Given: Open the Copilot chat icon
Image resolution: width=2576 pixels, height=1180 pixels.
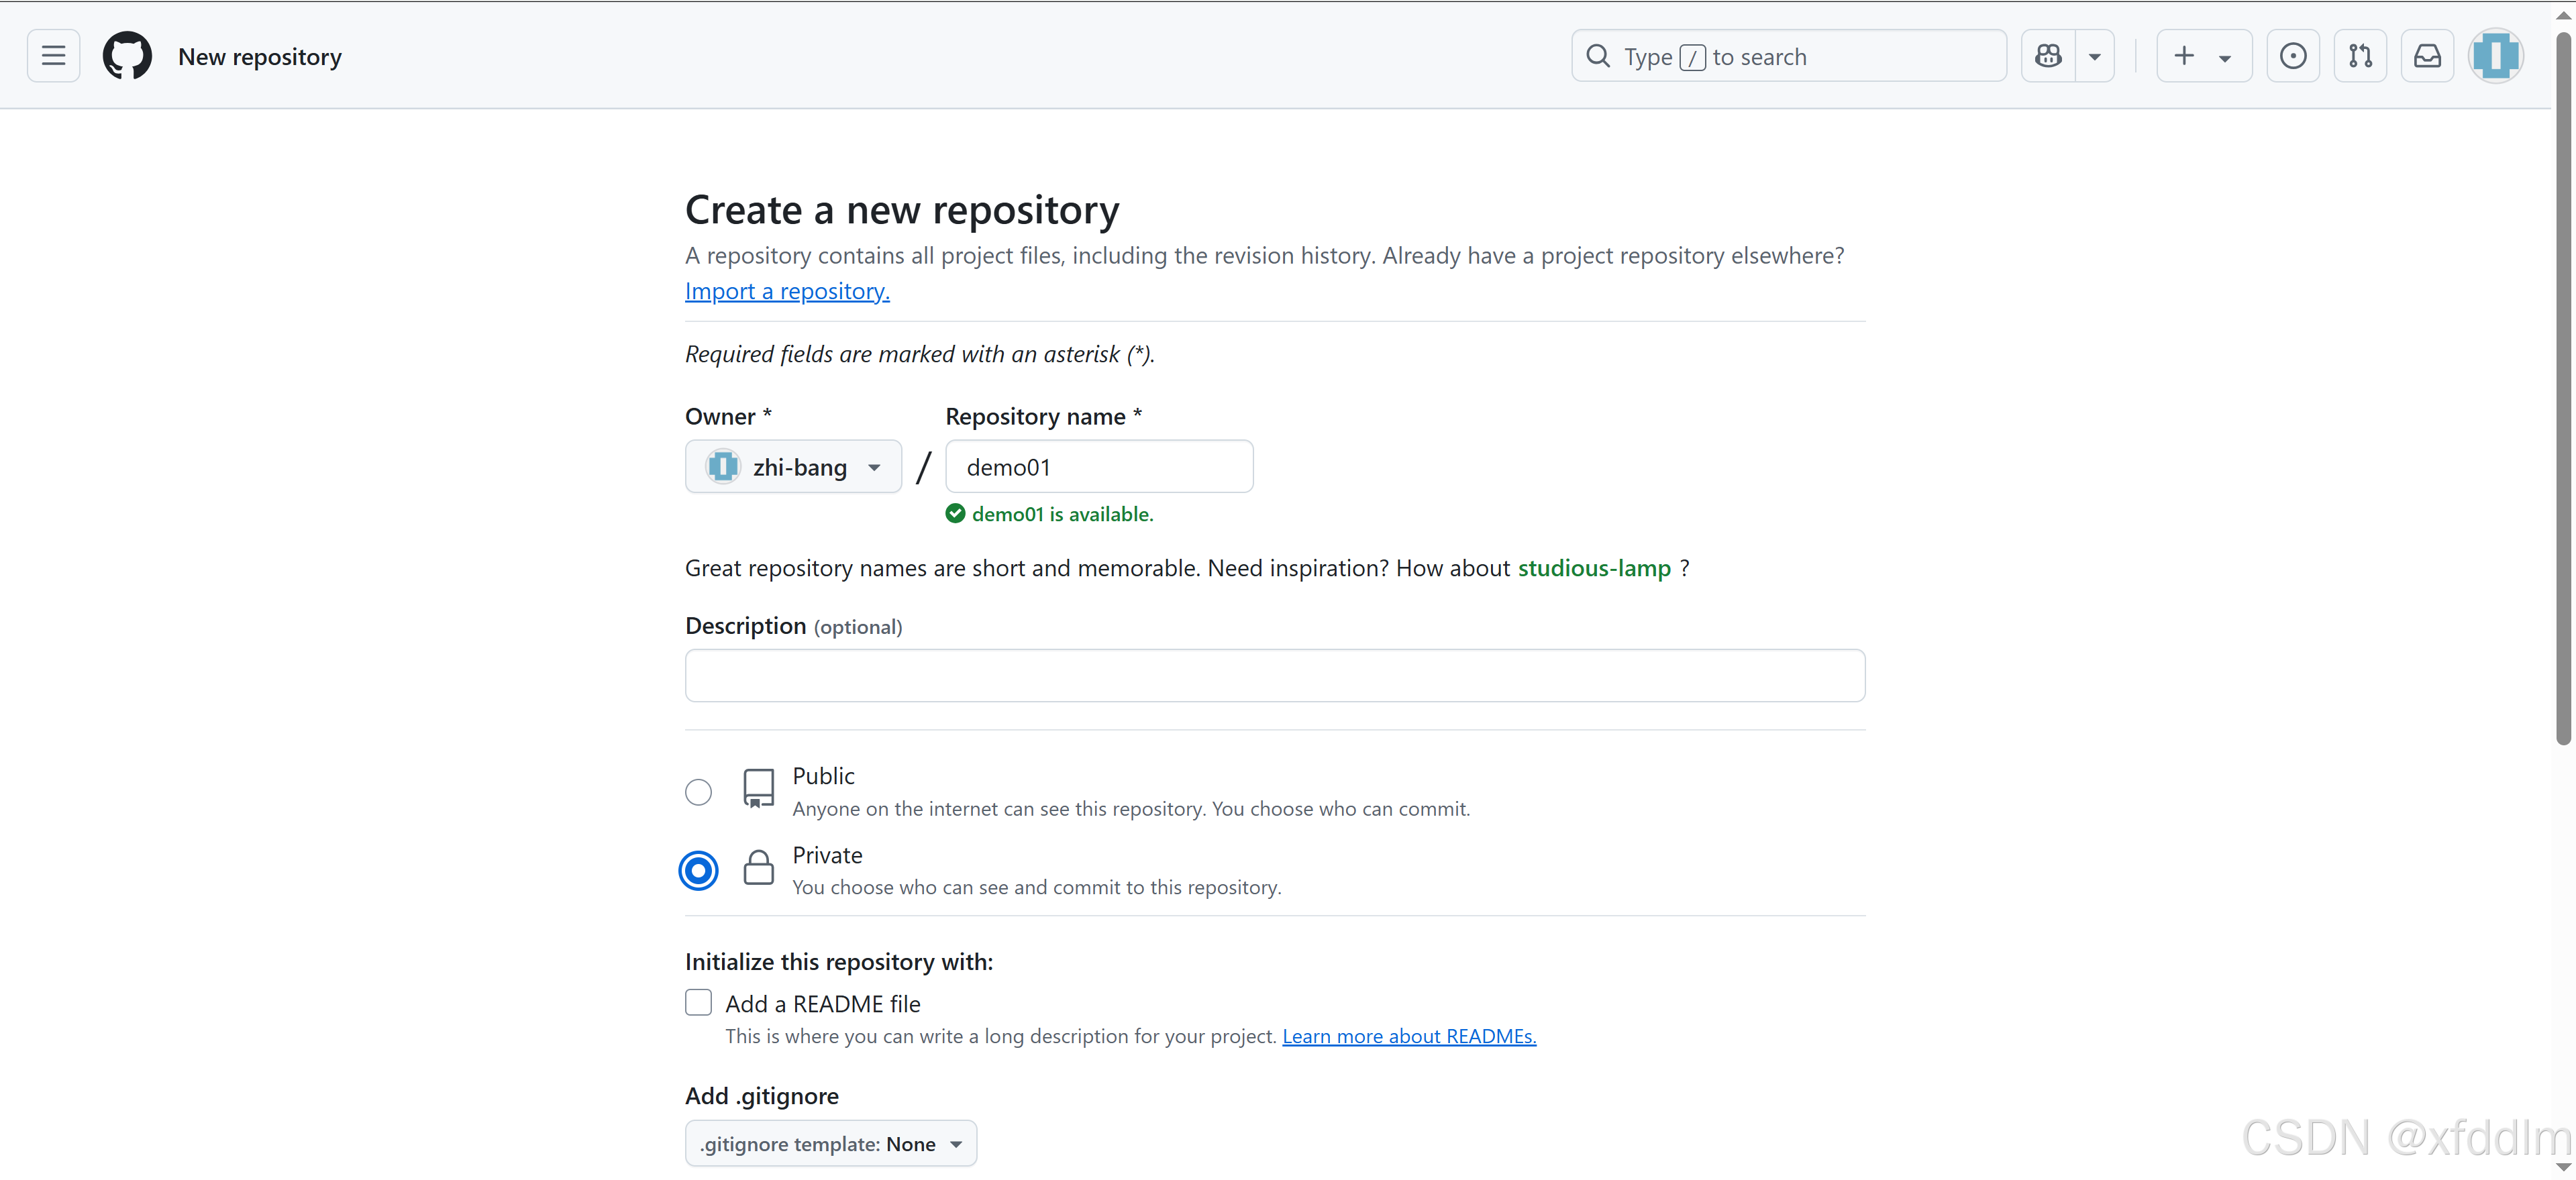Looking at the screenshot, I should [2048, 56].
